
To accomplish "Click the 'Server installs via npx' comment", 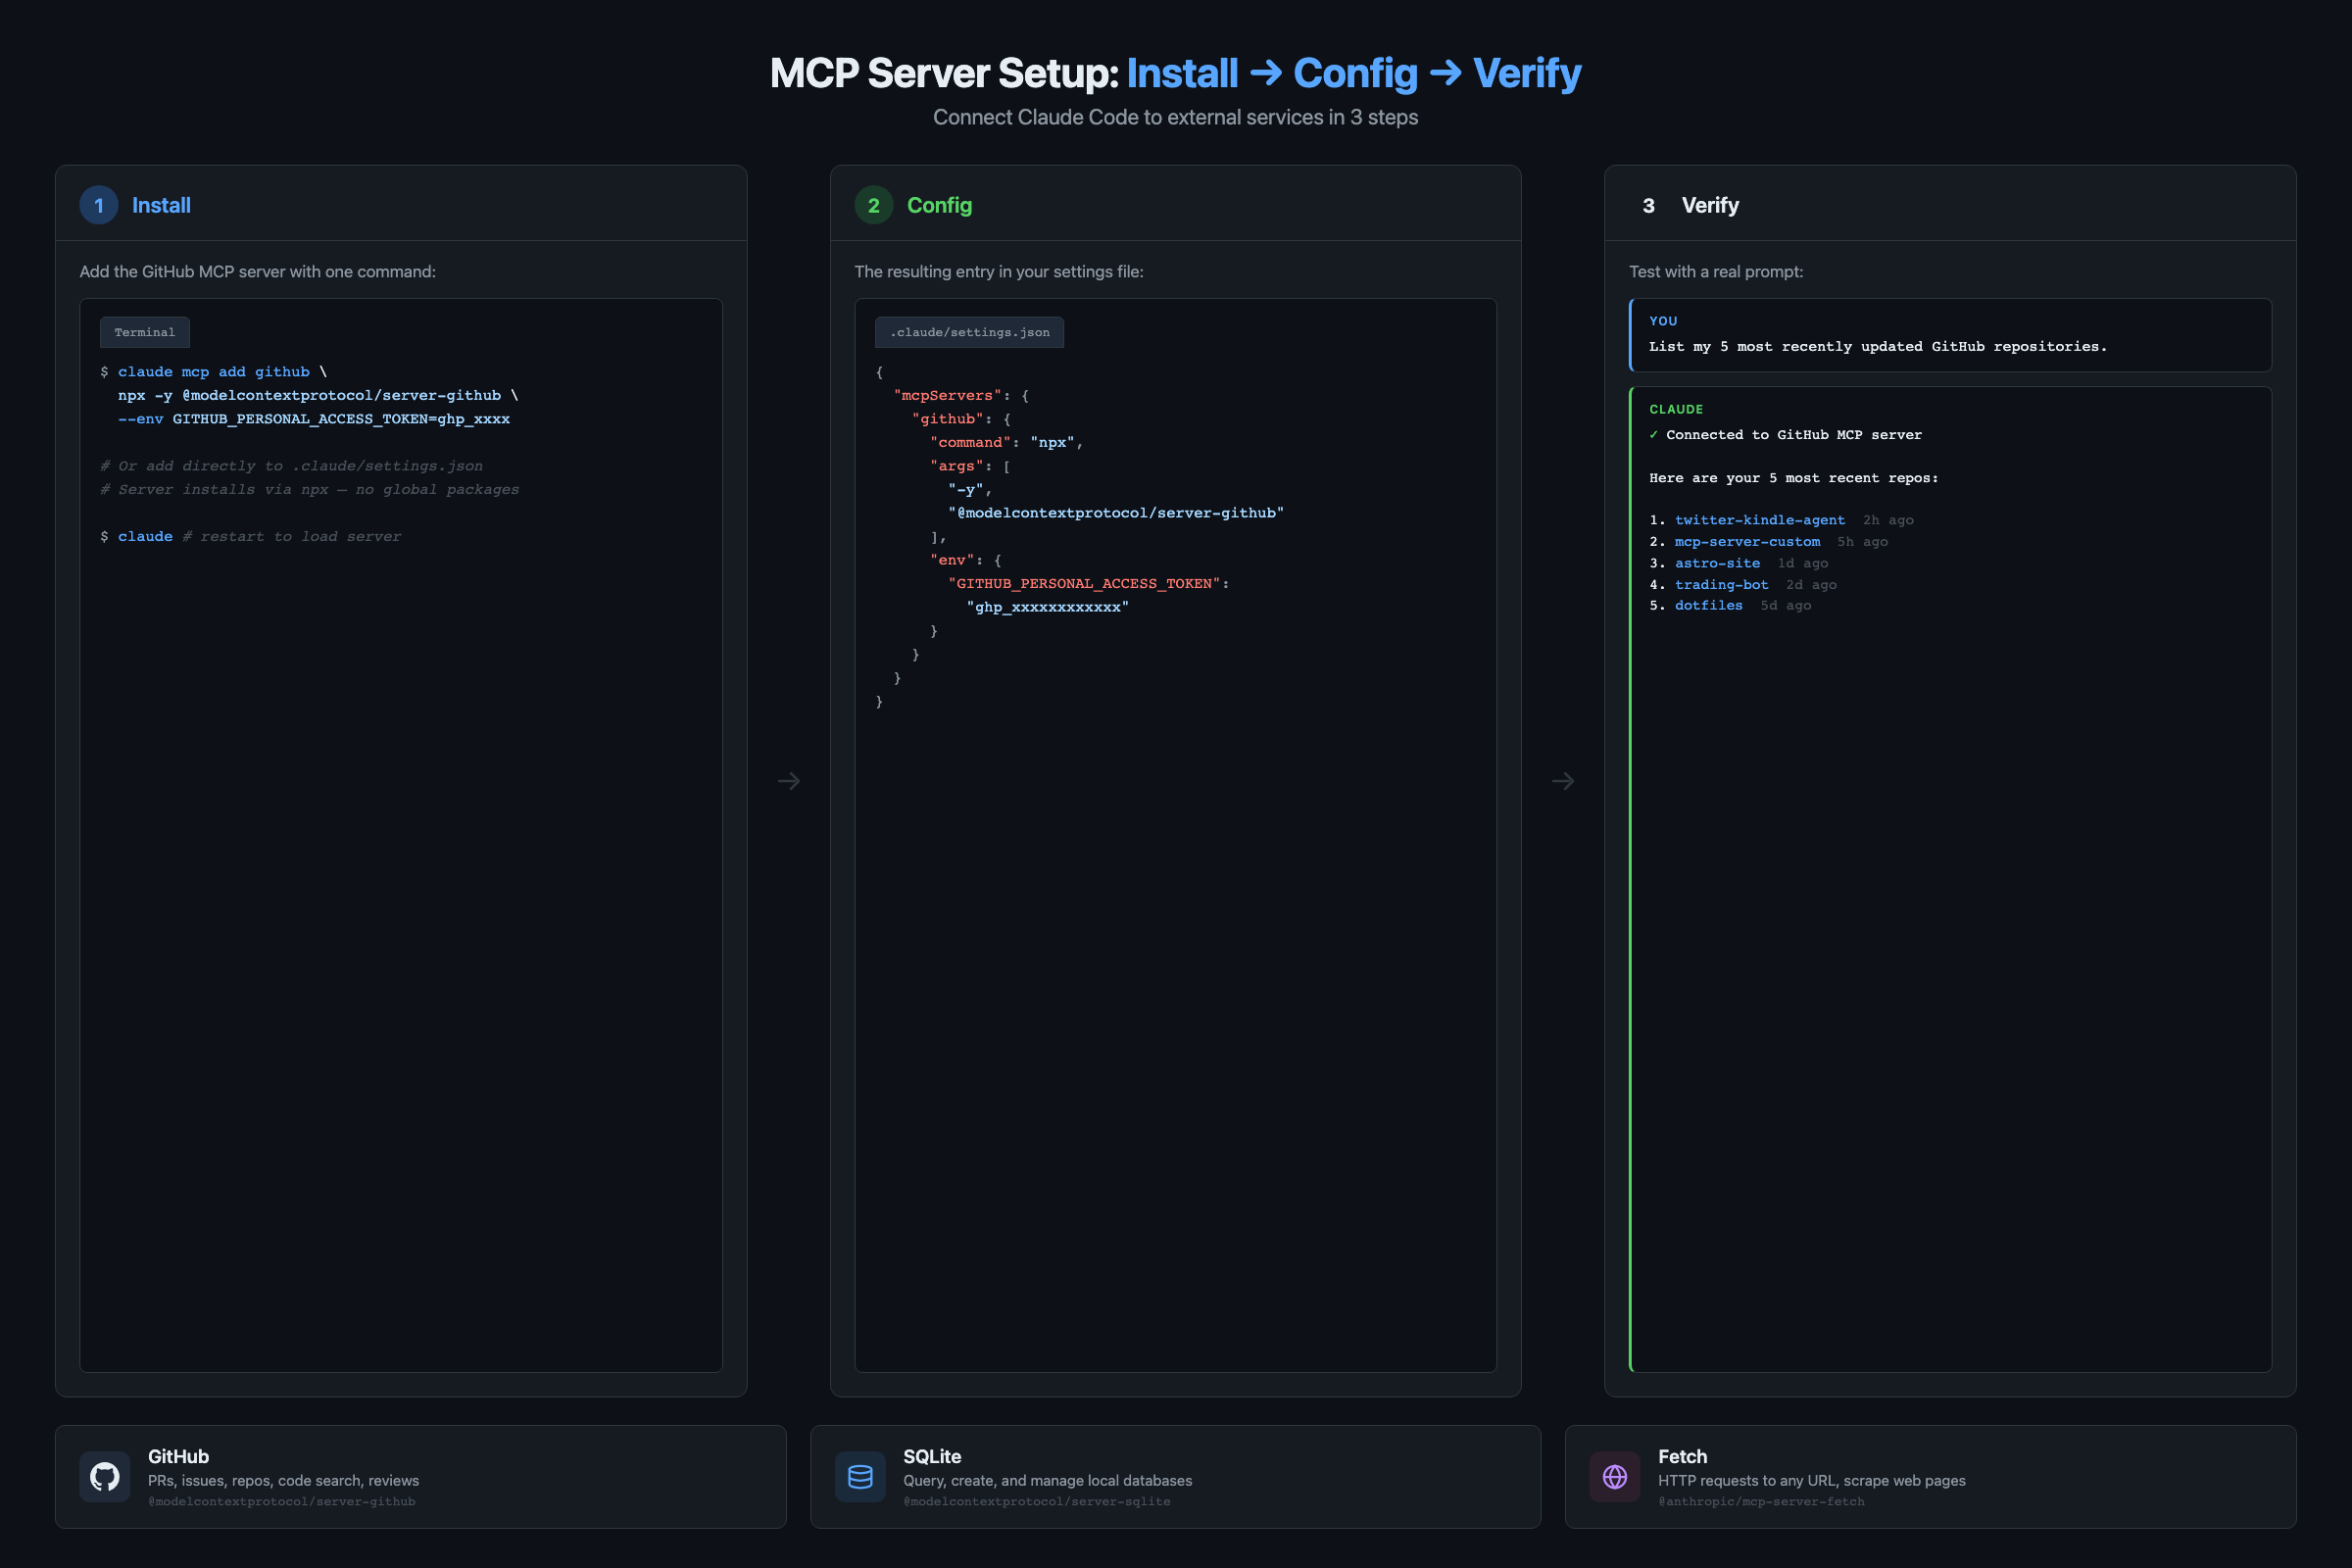I will tap(309, 490).
